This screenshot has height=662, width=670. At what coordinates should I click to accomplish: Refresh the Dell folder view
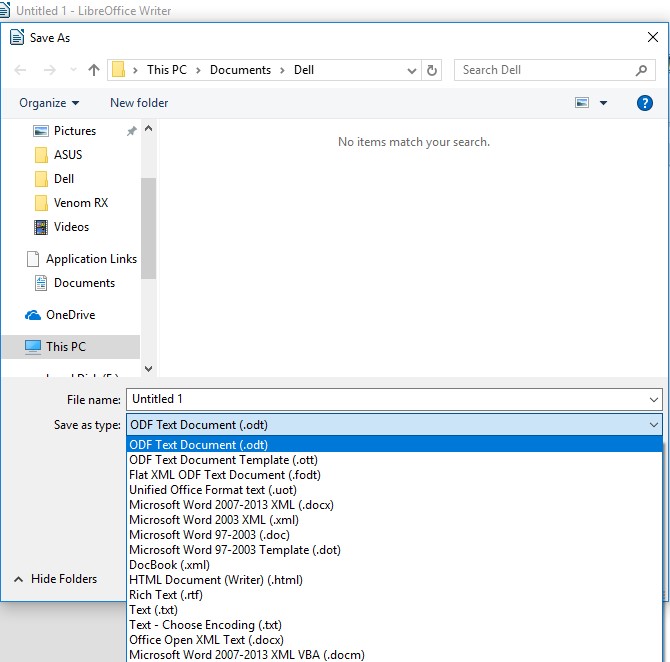(432, 70)
